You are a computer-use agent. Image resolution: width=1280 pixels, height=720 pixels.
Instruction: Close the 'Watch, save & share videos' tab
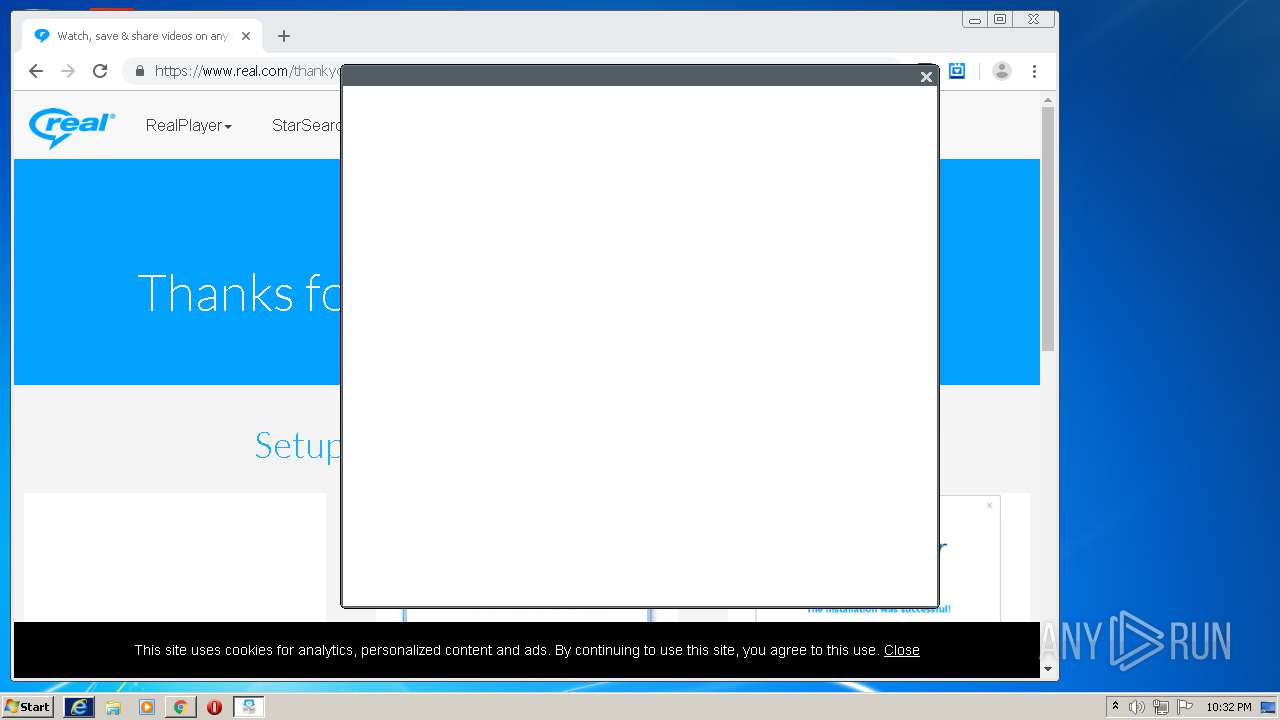click(x=246, y=36)
